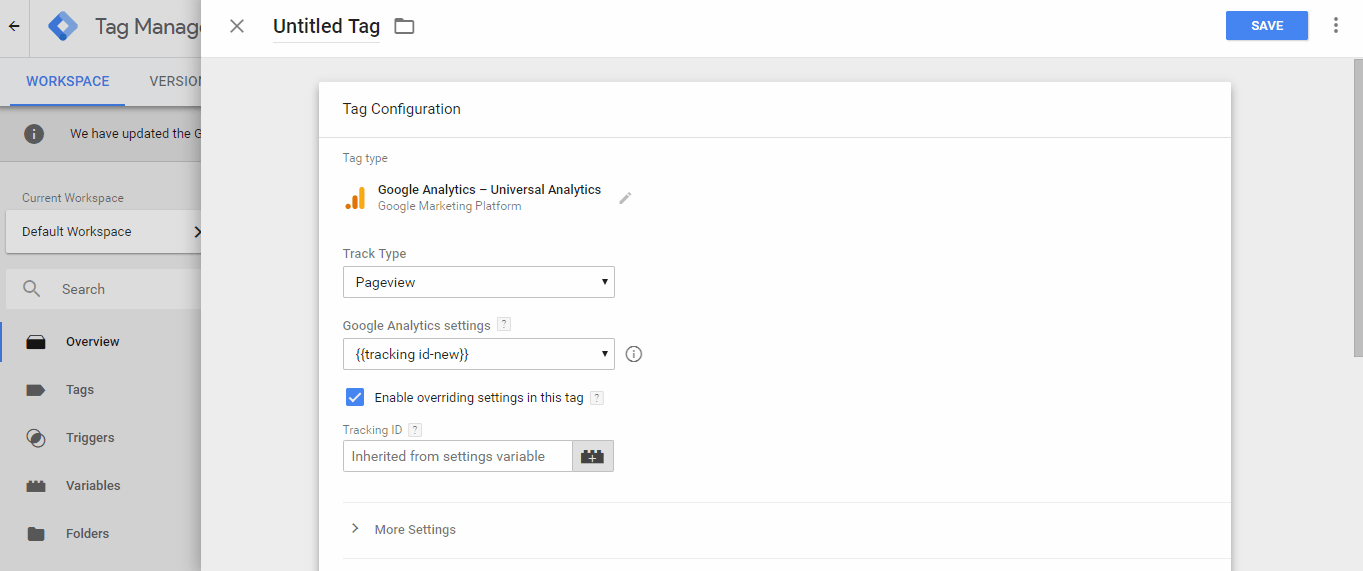Open the Google Analytics settings variable dropdown

[478, 354]
